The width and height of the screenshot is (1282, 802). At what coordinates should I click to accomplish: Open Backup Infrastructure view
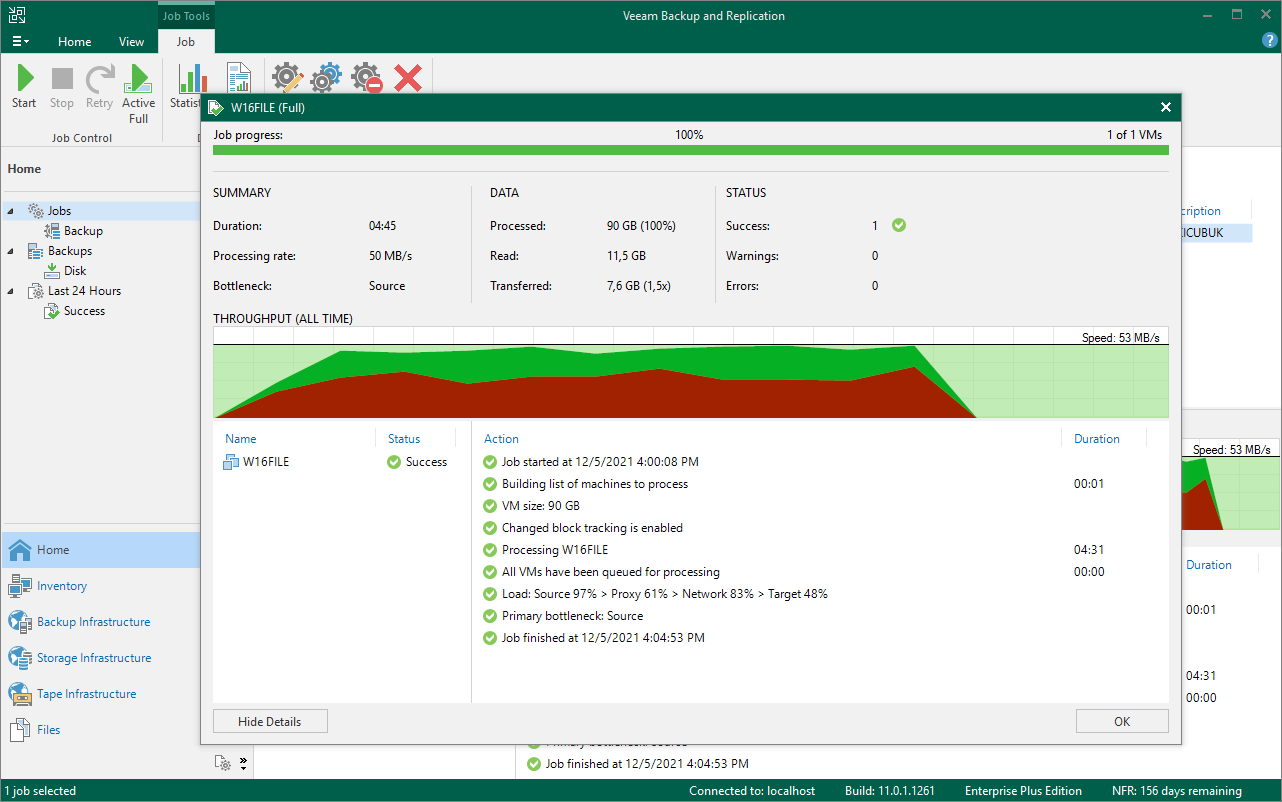93,622
